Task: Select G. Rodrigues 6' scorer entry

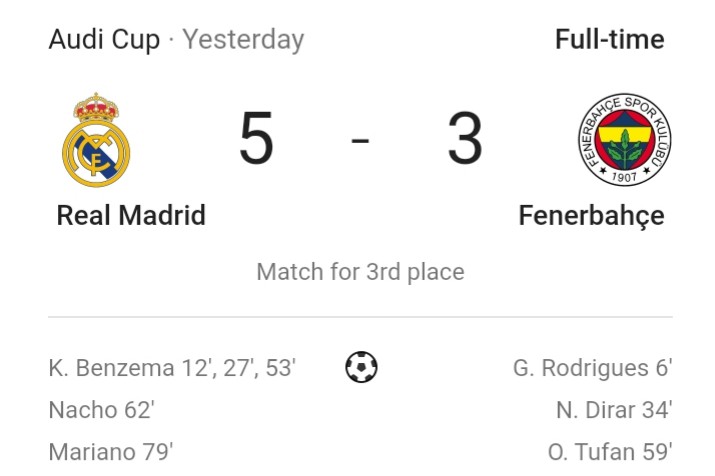Action: pos(592,368)
